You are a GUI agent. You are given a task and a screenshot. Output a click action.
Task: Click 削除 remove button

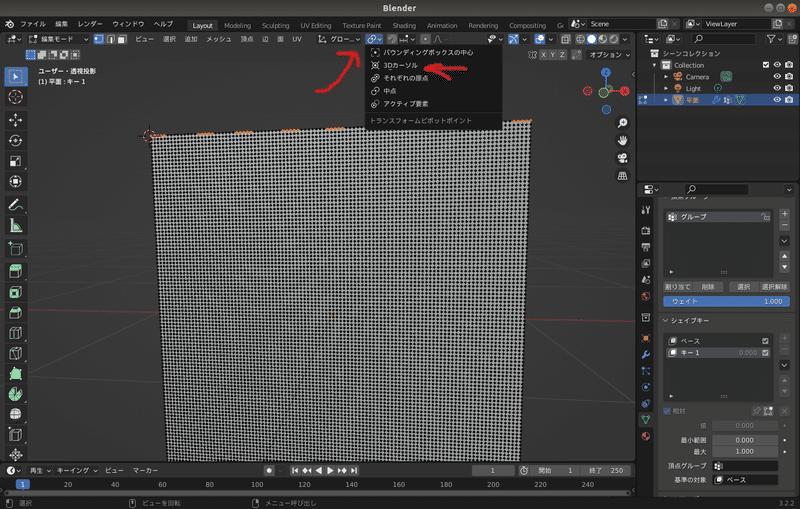(x=708, y=287)
